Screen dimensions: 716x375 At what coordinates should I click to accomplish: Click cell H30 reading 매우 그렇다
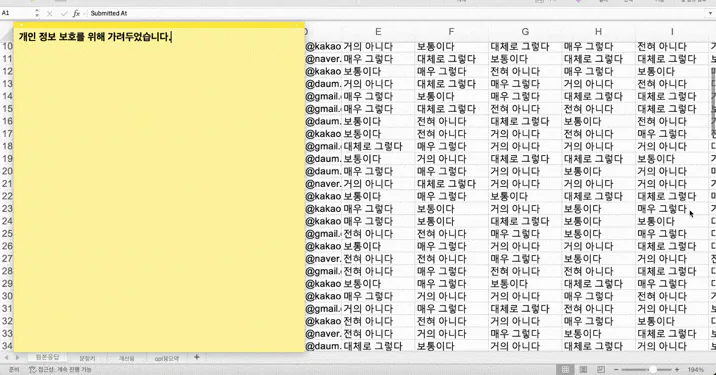point(599,296)
